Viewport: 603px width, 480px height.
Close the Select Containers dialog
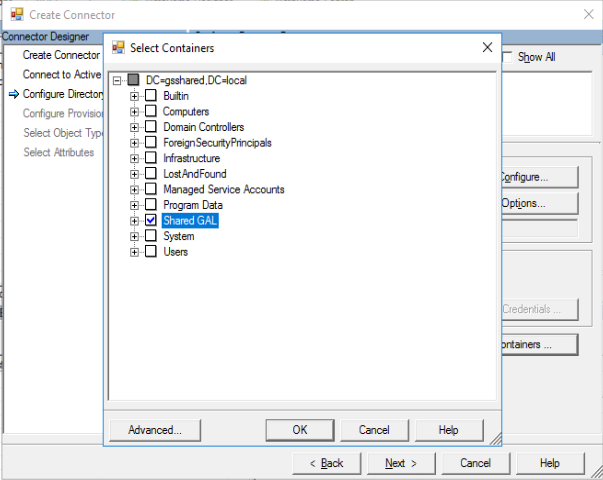click(486, 48)
